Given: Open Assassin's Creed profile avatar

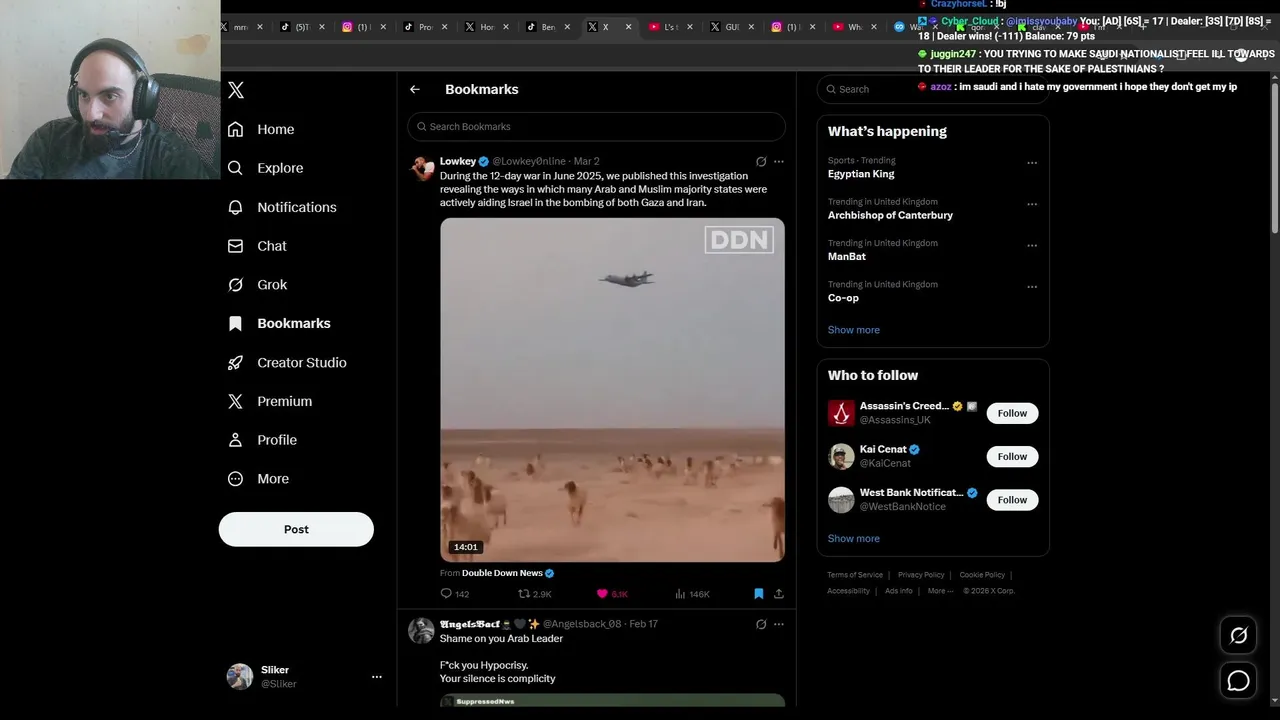Looking at the screenshot, I should [x=841, y=413].
